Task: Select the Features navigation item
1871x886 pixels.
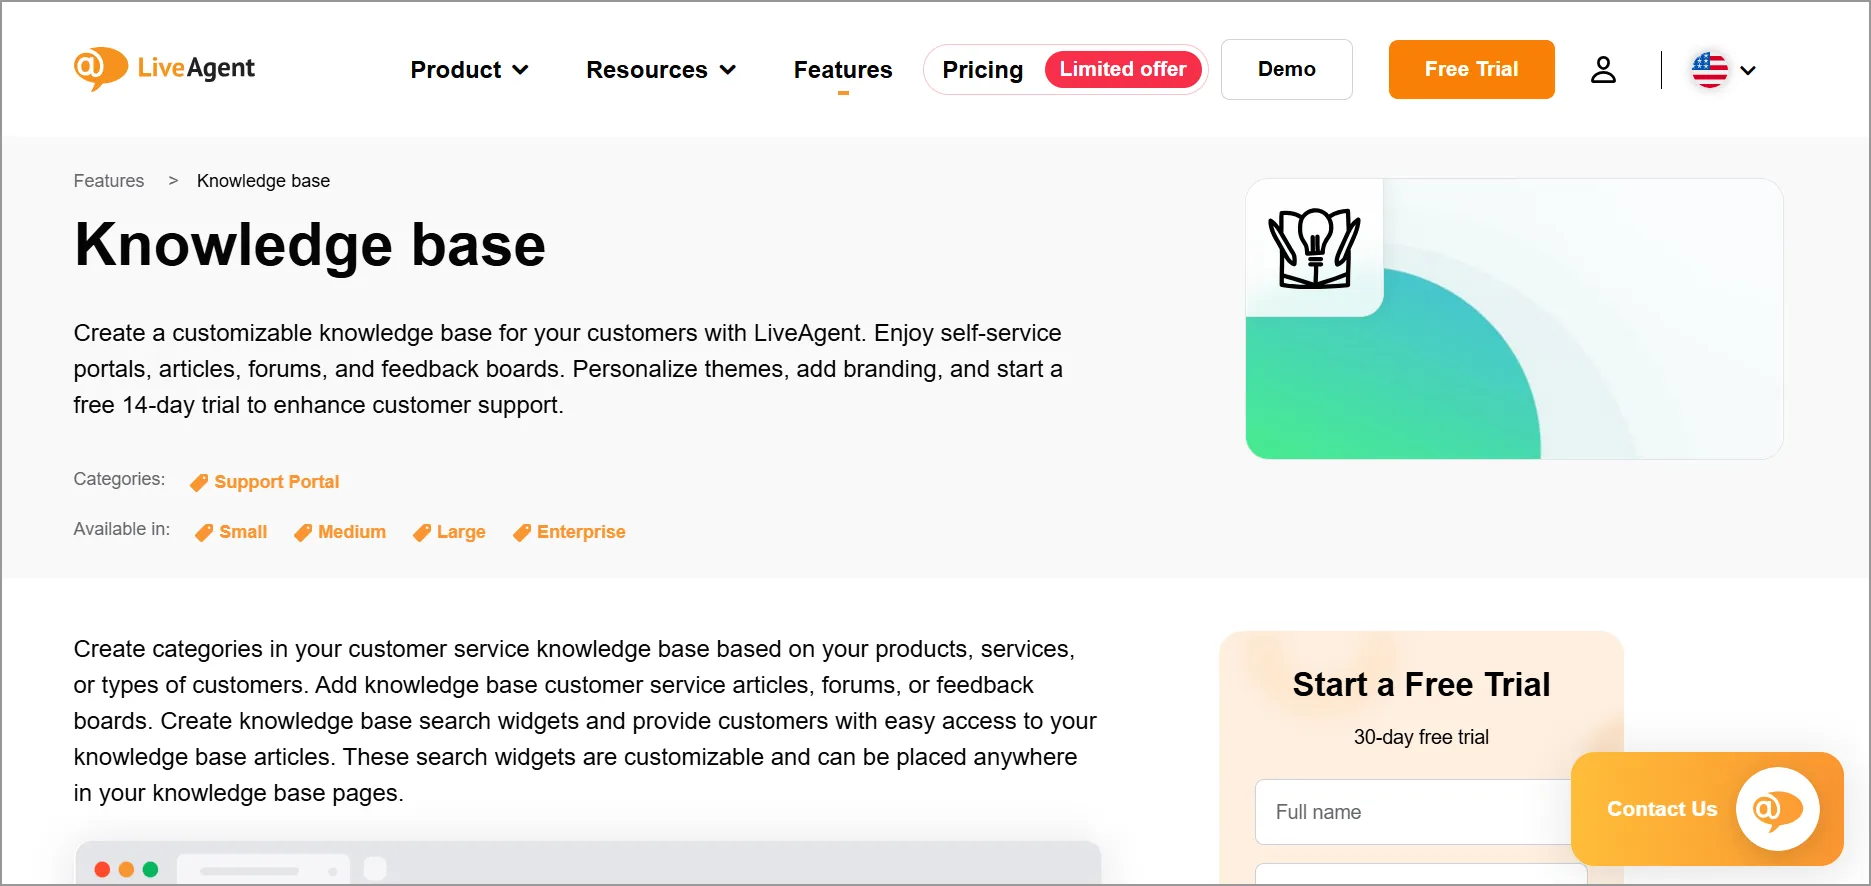Action: tap(843, 70)
